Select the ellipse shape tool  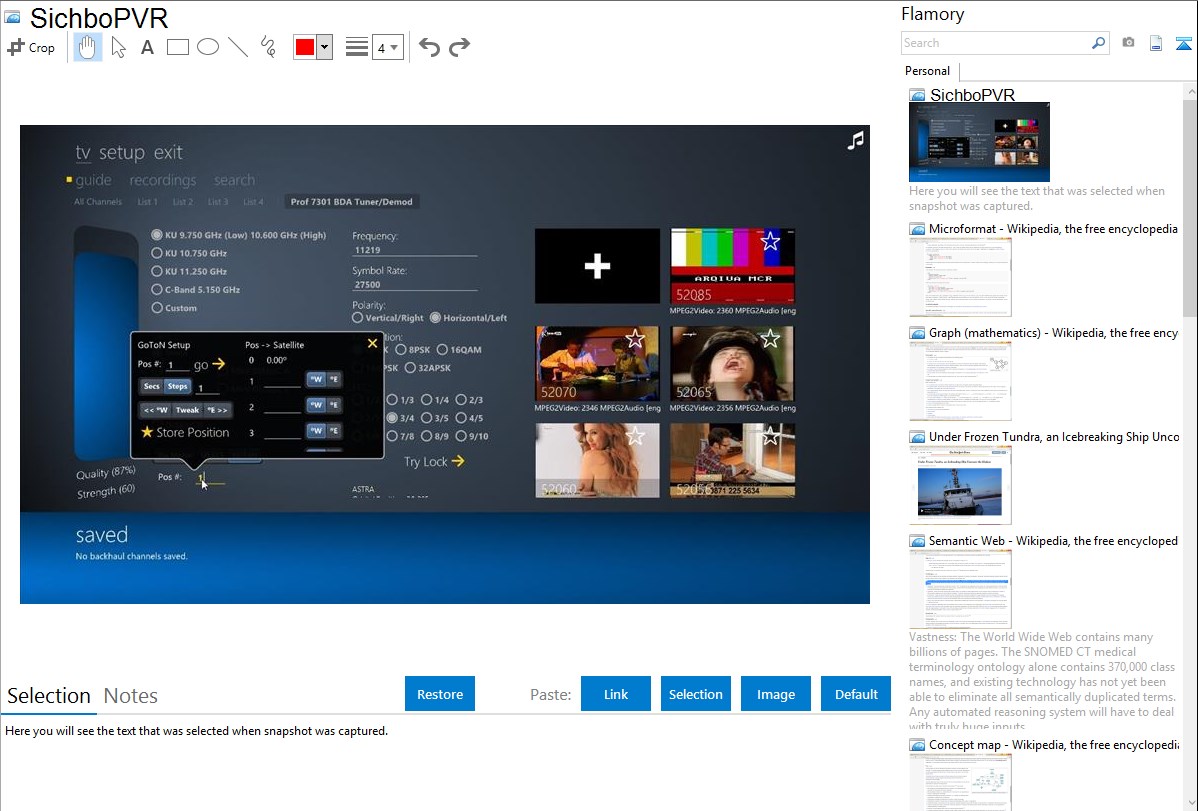(x=208, y=47)
